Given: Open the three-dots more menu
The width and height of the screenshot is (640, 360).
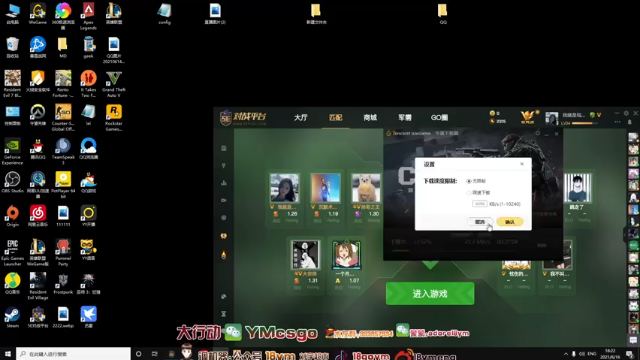Looking at the screenshot, I should pyautogui.click(x=617, y=122).
